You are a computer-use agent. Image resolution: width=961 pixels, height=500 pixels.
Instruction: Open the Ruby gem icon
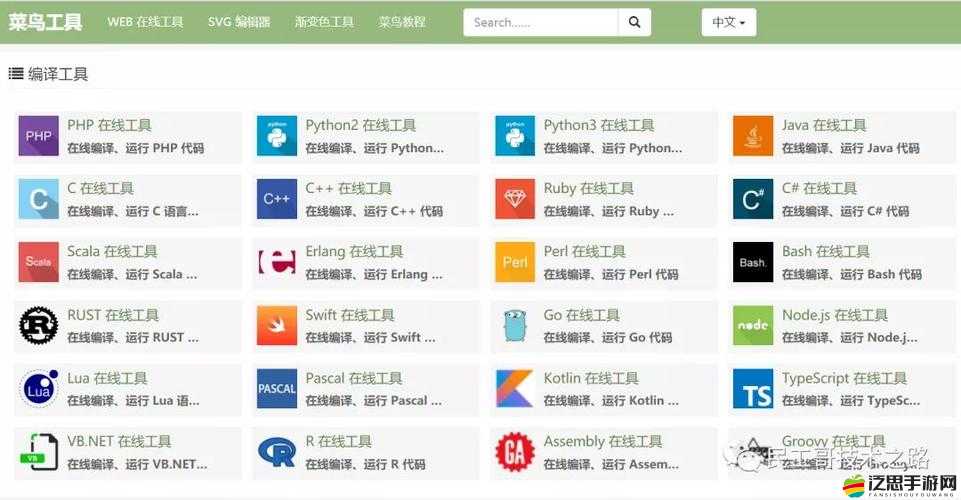pyautogui.click(x=515, y=199)
